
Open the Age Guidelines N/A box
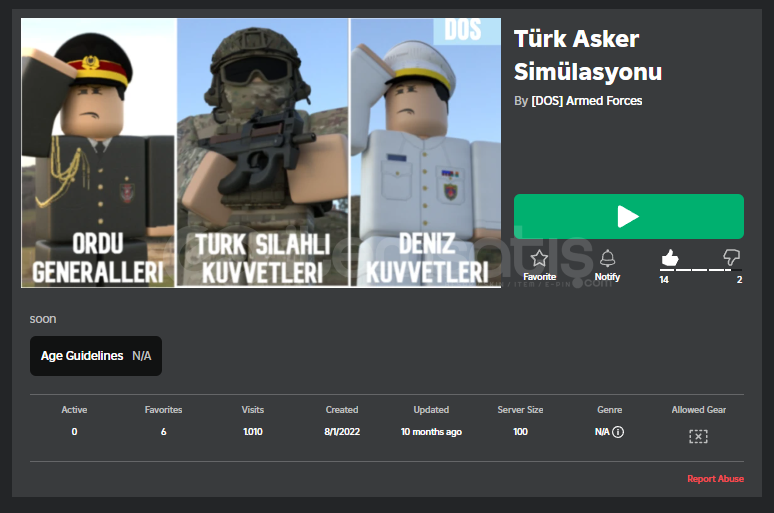(x=96, y=356)
